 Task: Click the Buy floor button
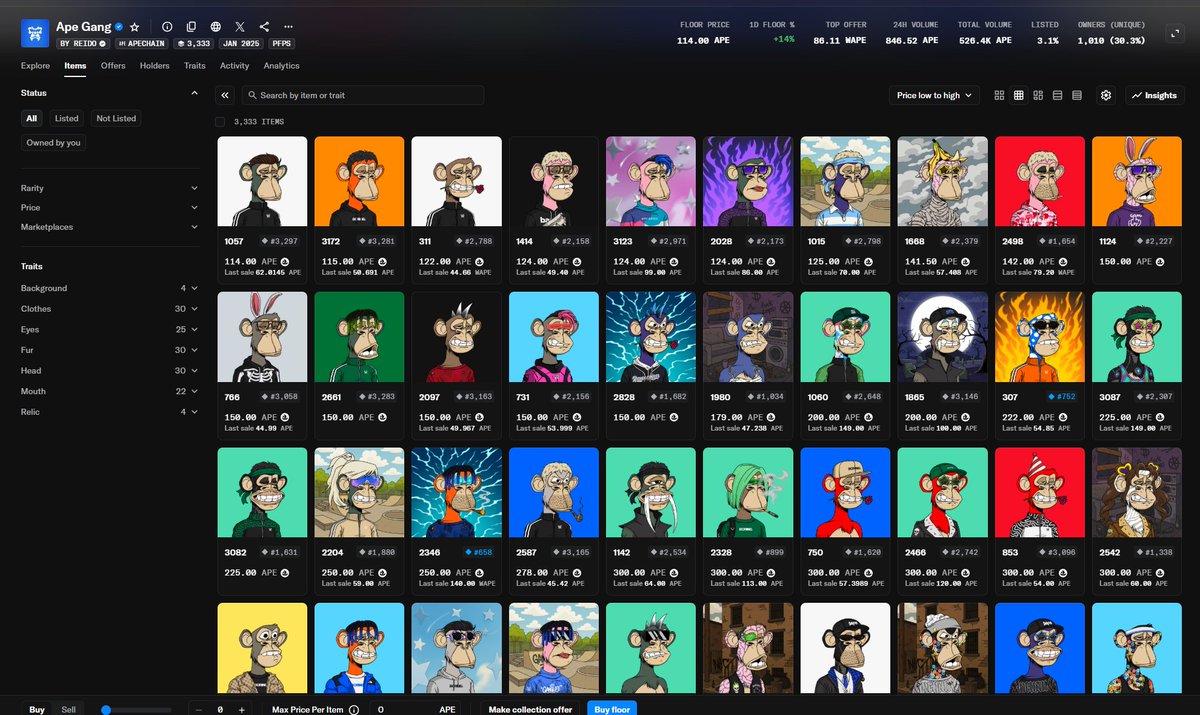[611, 709]
